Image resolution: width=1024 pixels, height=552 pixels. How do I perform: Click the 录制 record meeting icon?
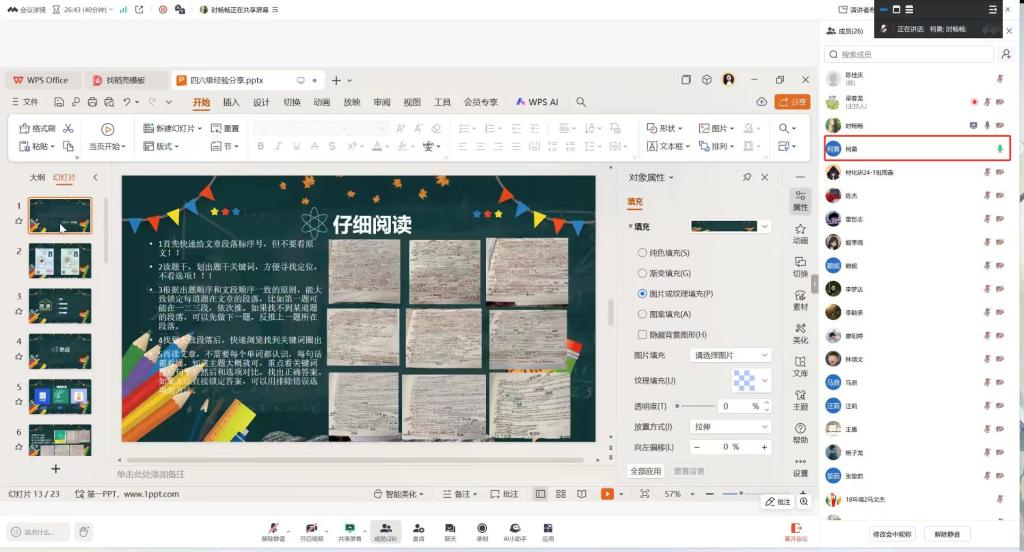[482, 530]
